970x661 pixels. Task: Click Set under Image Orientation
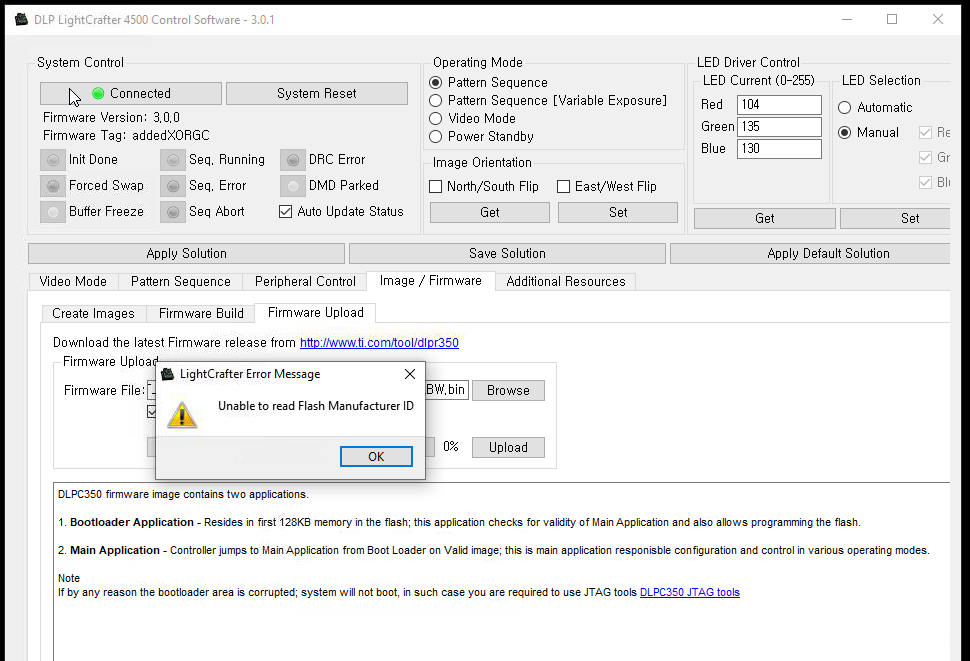point(618,212)
